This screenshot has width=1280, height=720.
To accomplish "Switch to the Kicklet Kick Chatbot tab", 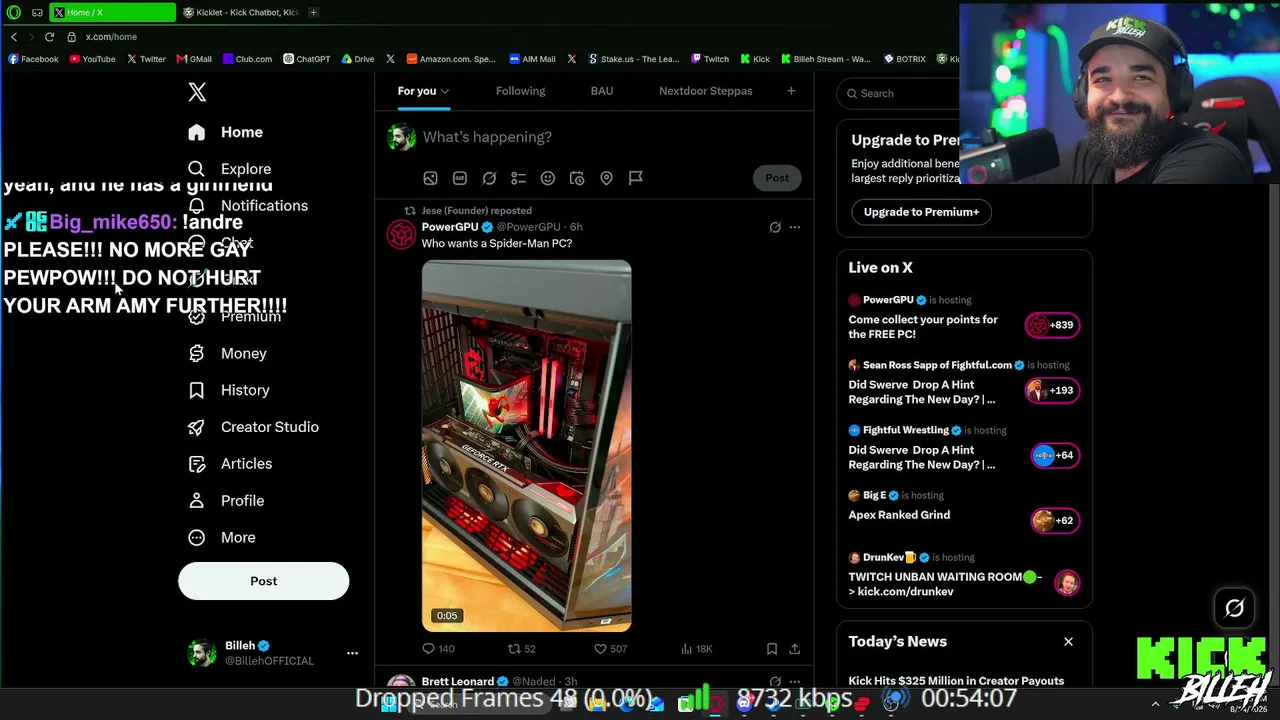I will coord(241,12).
